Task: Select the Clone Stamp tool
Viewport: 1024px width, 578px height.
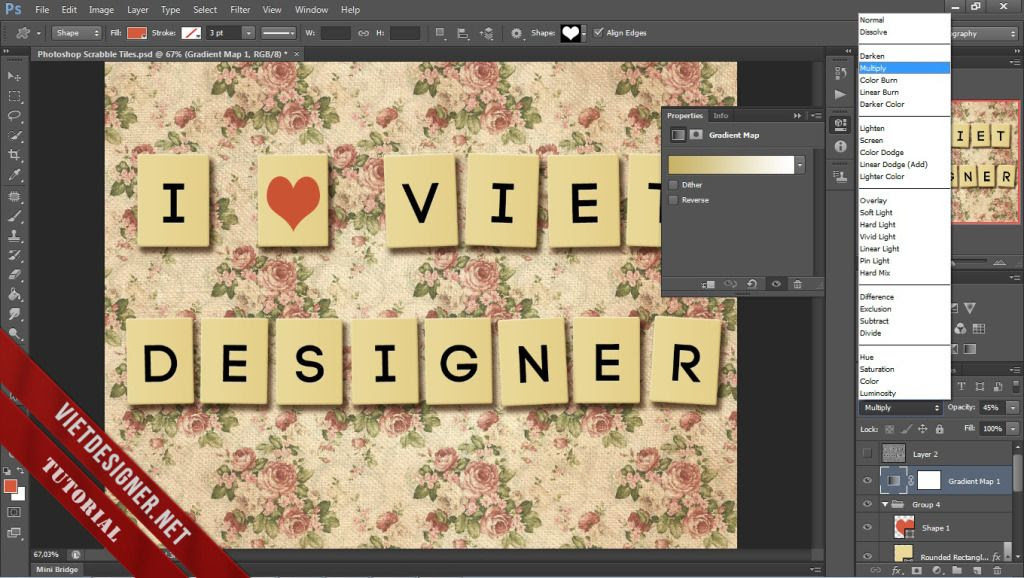Action: point(14,236)
